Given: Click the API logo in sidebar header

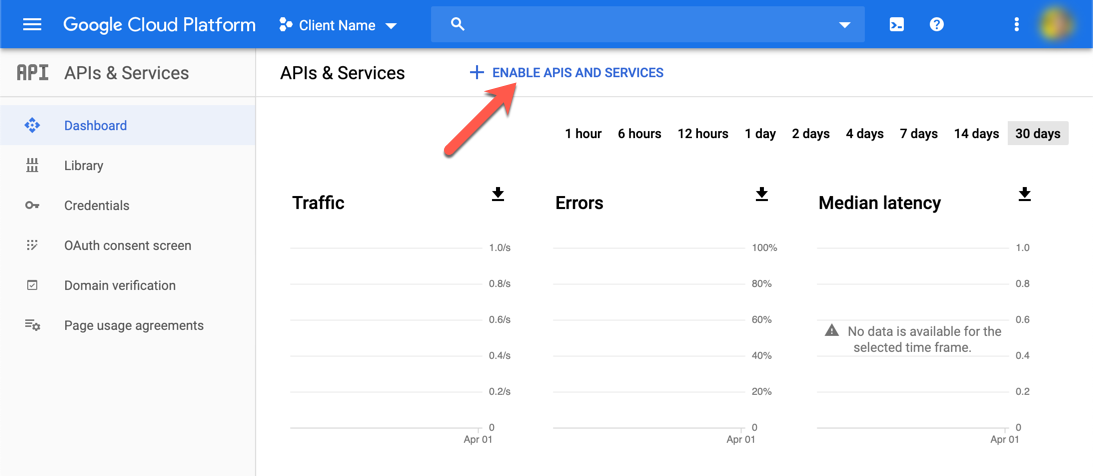Looking at the screenshot, I should pyautogui.click(x=33, y=72).
